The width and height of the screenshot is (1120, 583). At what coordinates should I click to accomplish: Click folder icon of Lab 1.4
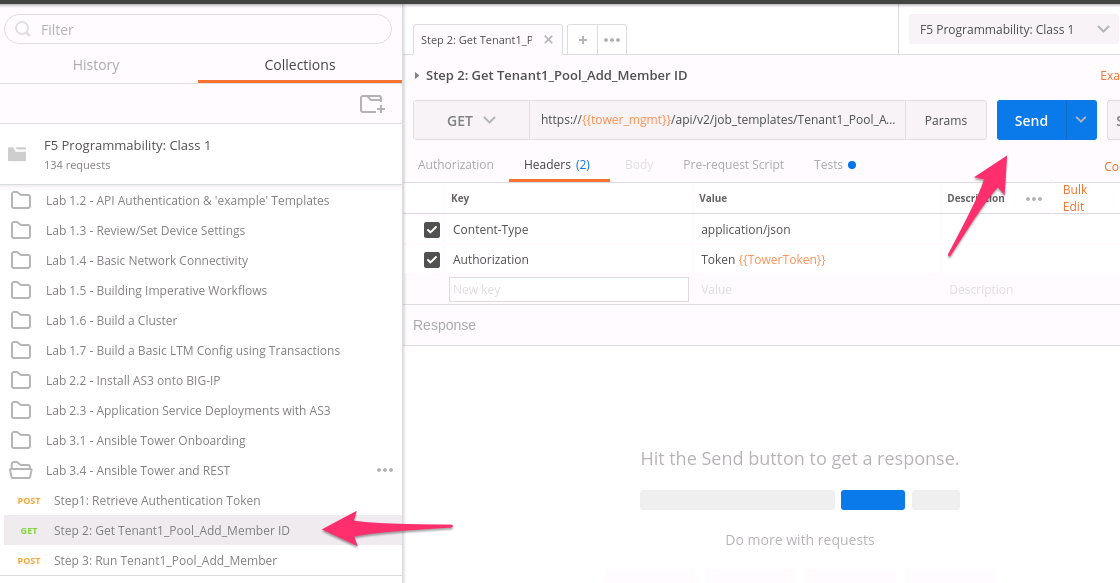(21, 261)
